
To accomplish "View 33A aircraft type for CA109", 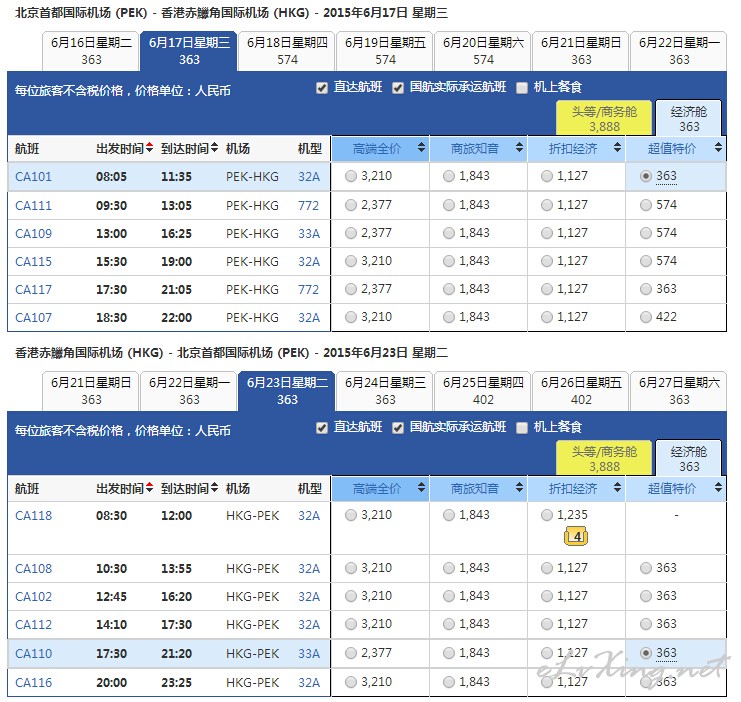I will (309, 234).
